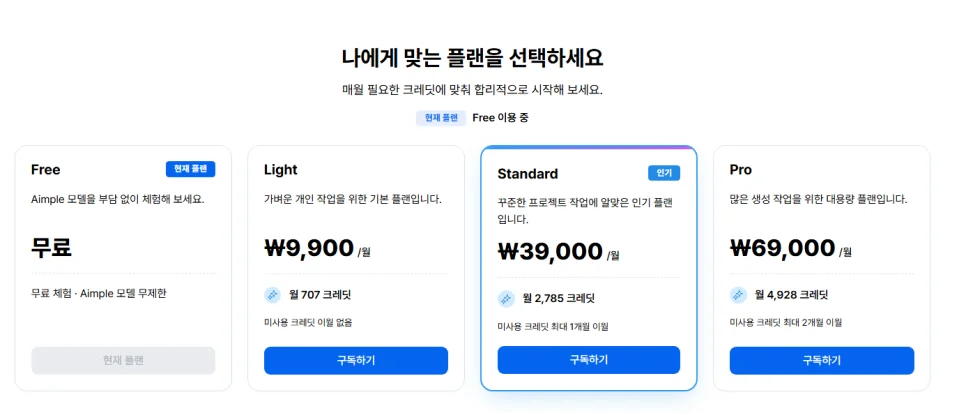Image resolution: width=966 pixels, height=413 pixels.
Task: Click the Free 이용 중 status text
Action: (500, 118)
